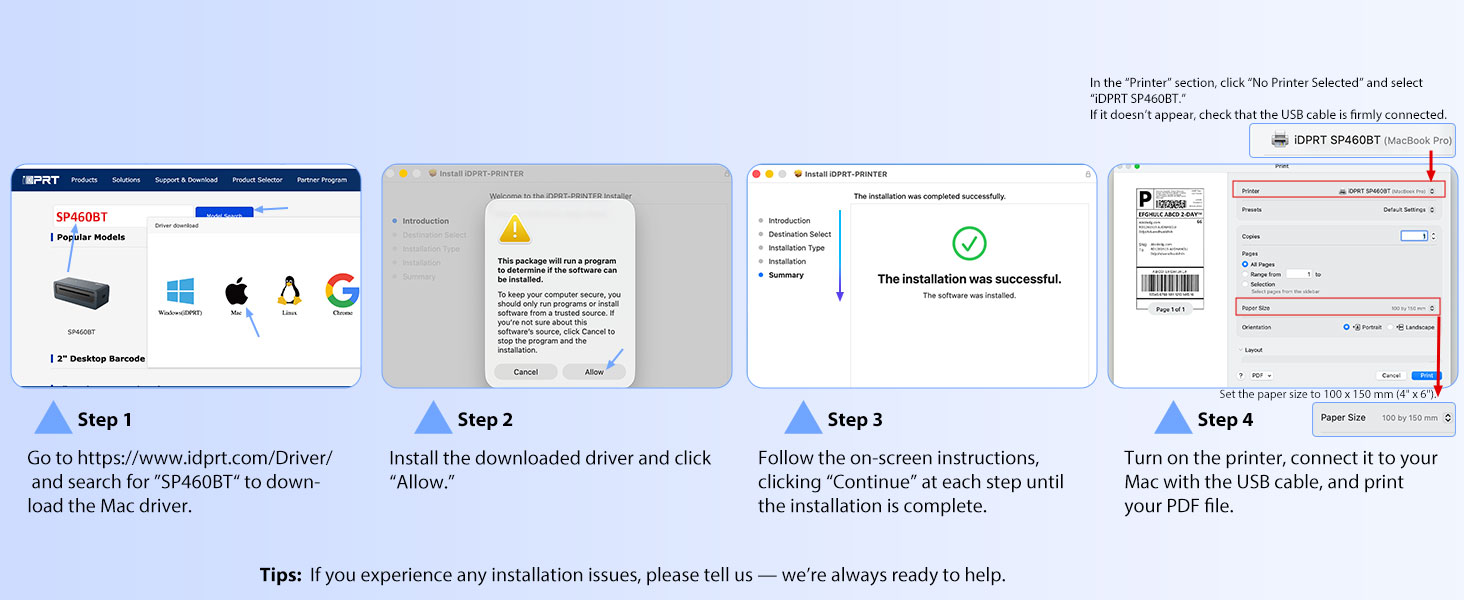The height and width of the screenshot is (600, 1464).
Task: Click the SP460BT printer product thumbnail
Action: coord(81,295)
